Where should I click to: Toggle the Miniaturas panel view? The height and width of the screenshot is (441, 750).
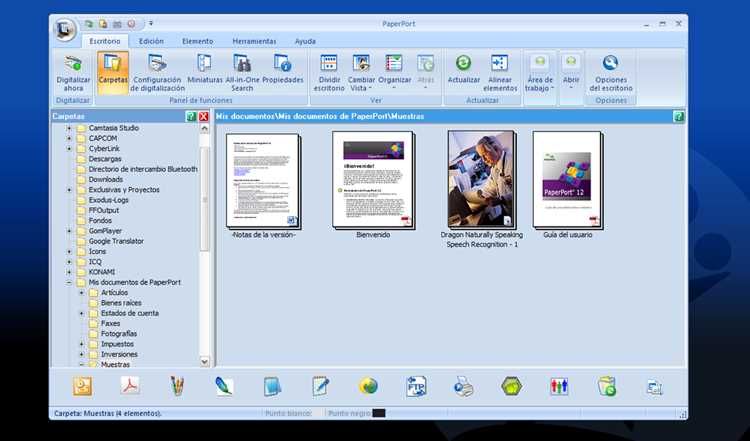pyautogui.click(x=205, y=72)
